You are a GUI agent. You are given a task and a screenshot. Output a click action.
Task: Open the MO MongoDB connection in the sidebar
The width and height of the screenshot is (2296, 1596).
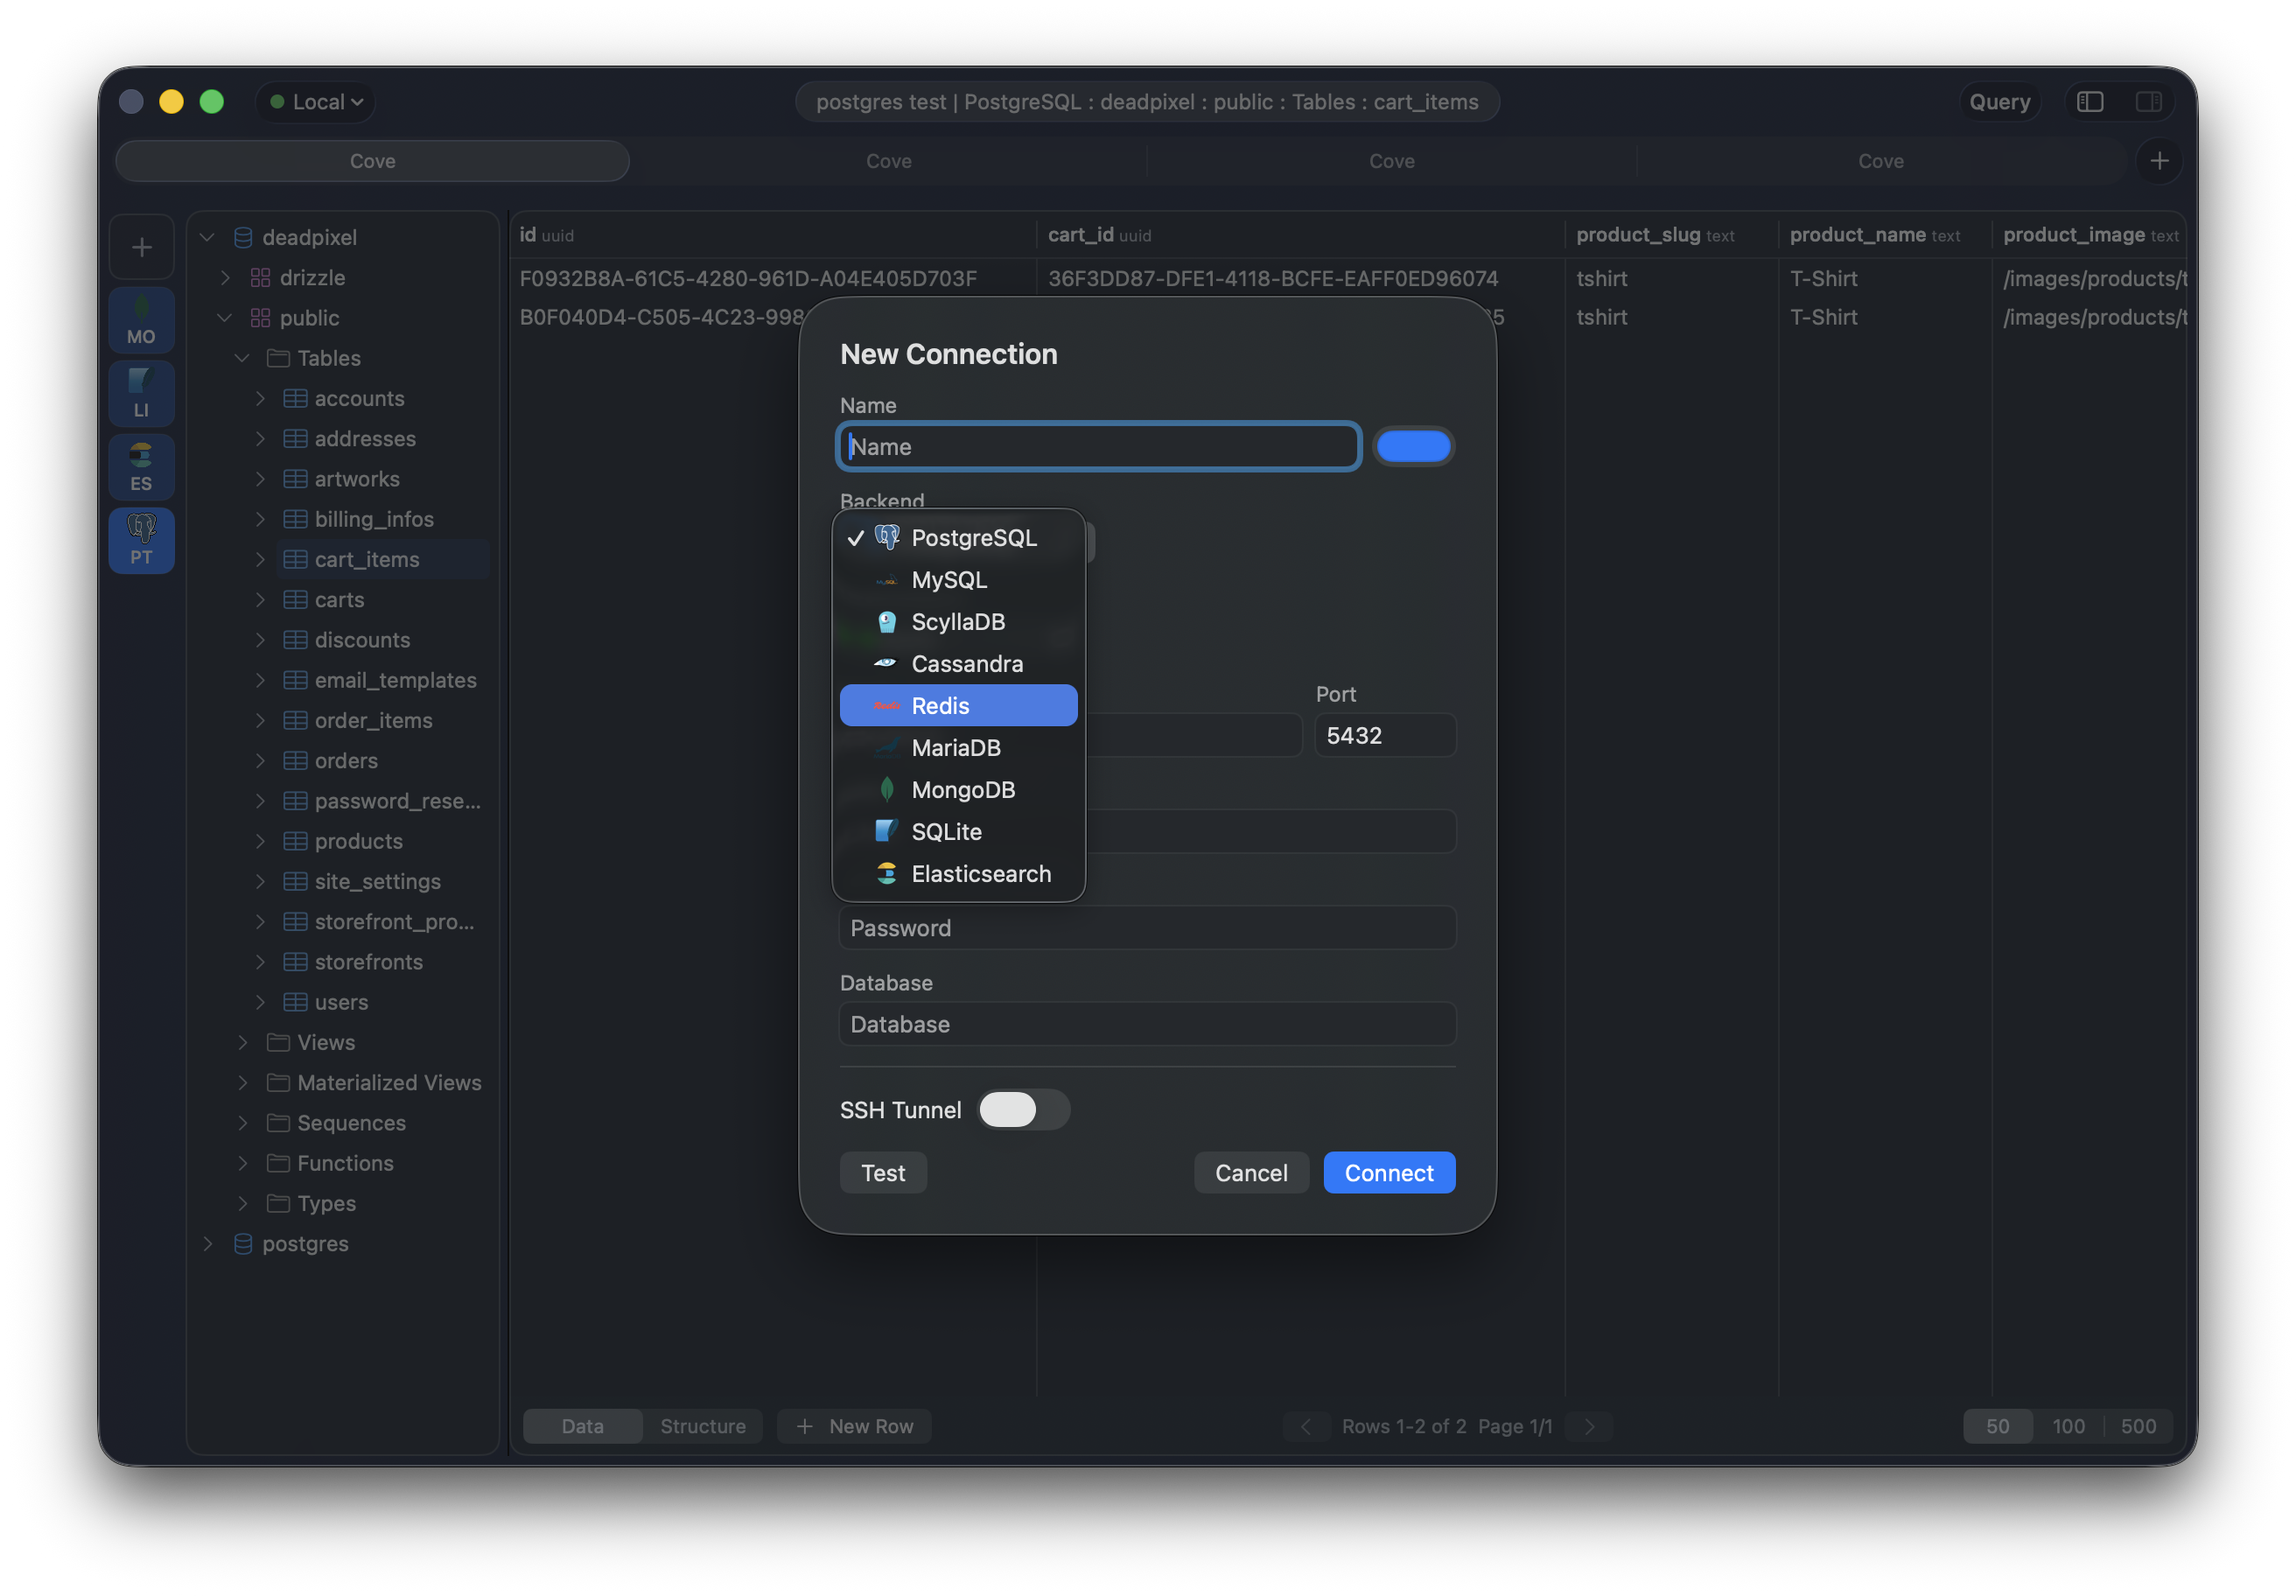[141, 319]
